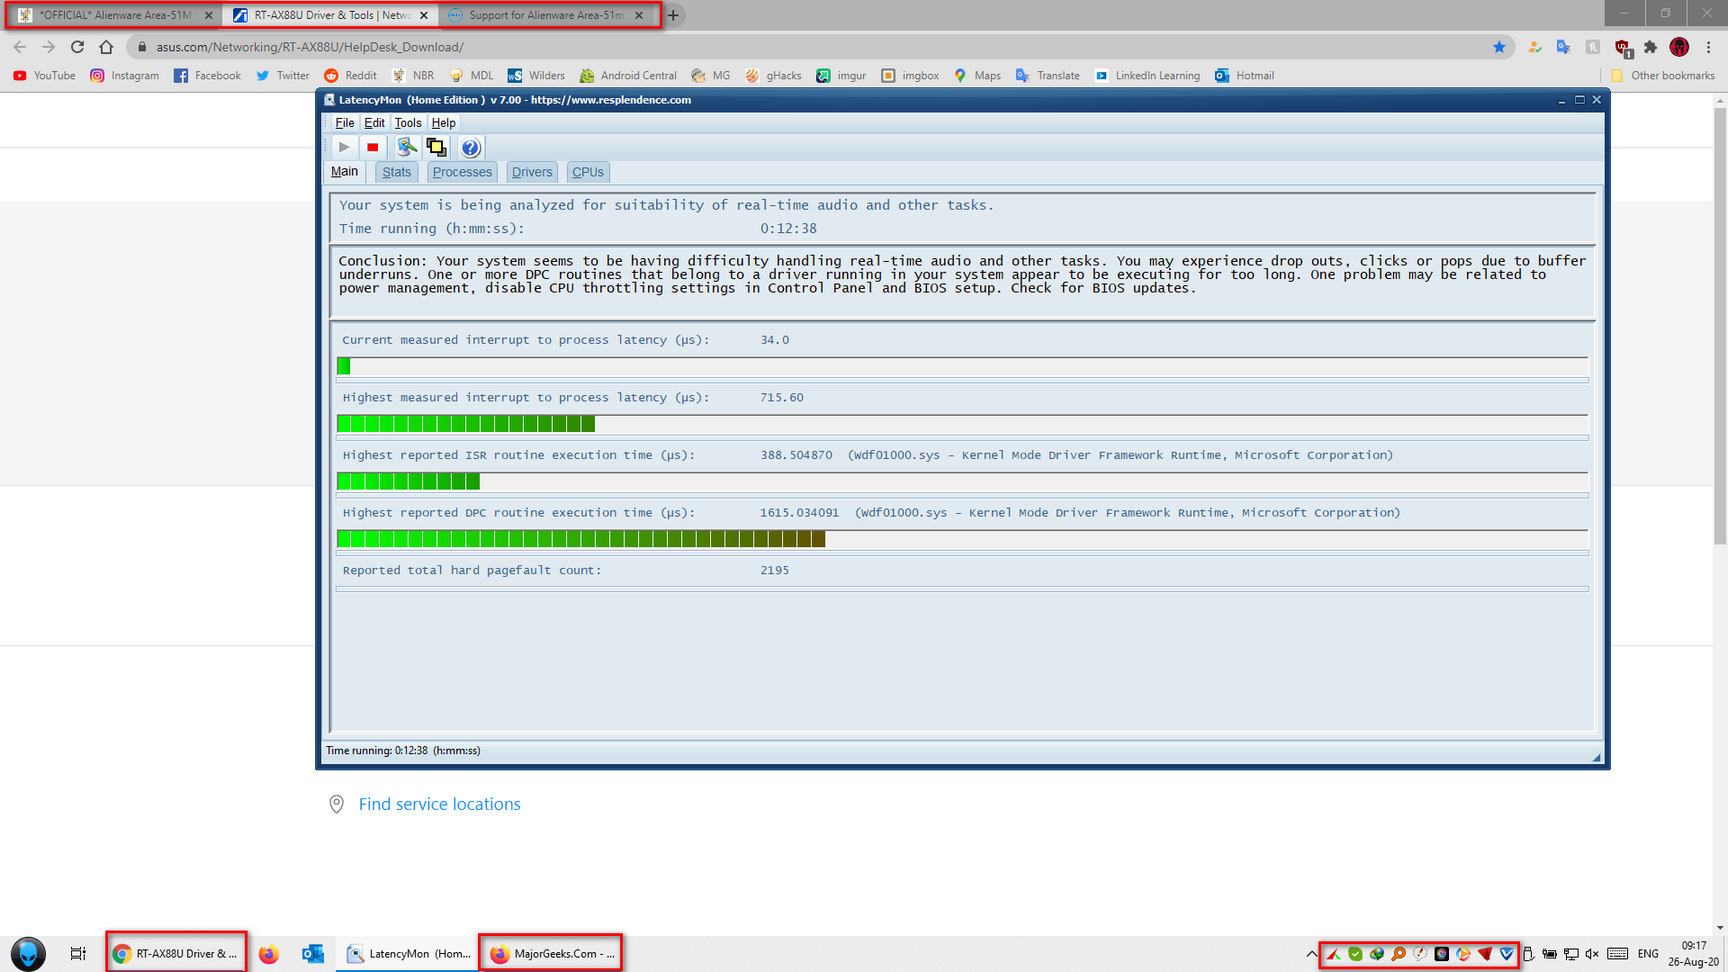Open Chrome's three-dot menu
This screenshot has height=972, width=1728.
1709,47
